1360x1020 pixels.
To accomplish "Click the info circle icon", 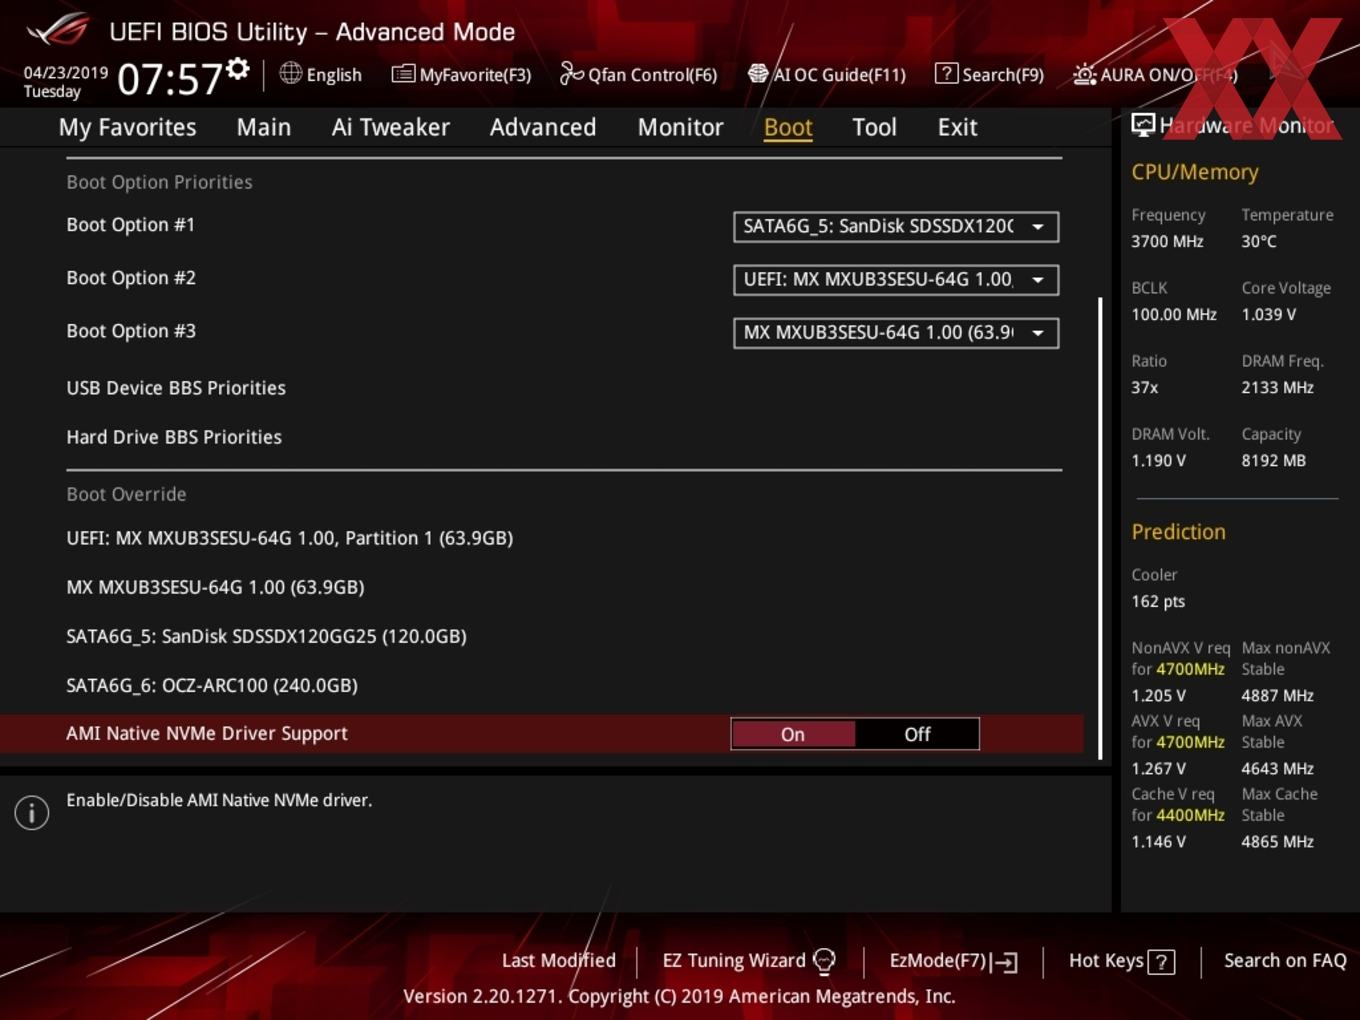I will (32, 812).
